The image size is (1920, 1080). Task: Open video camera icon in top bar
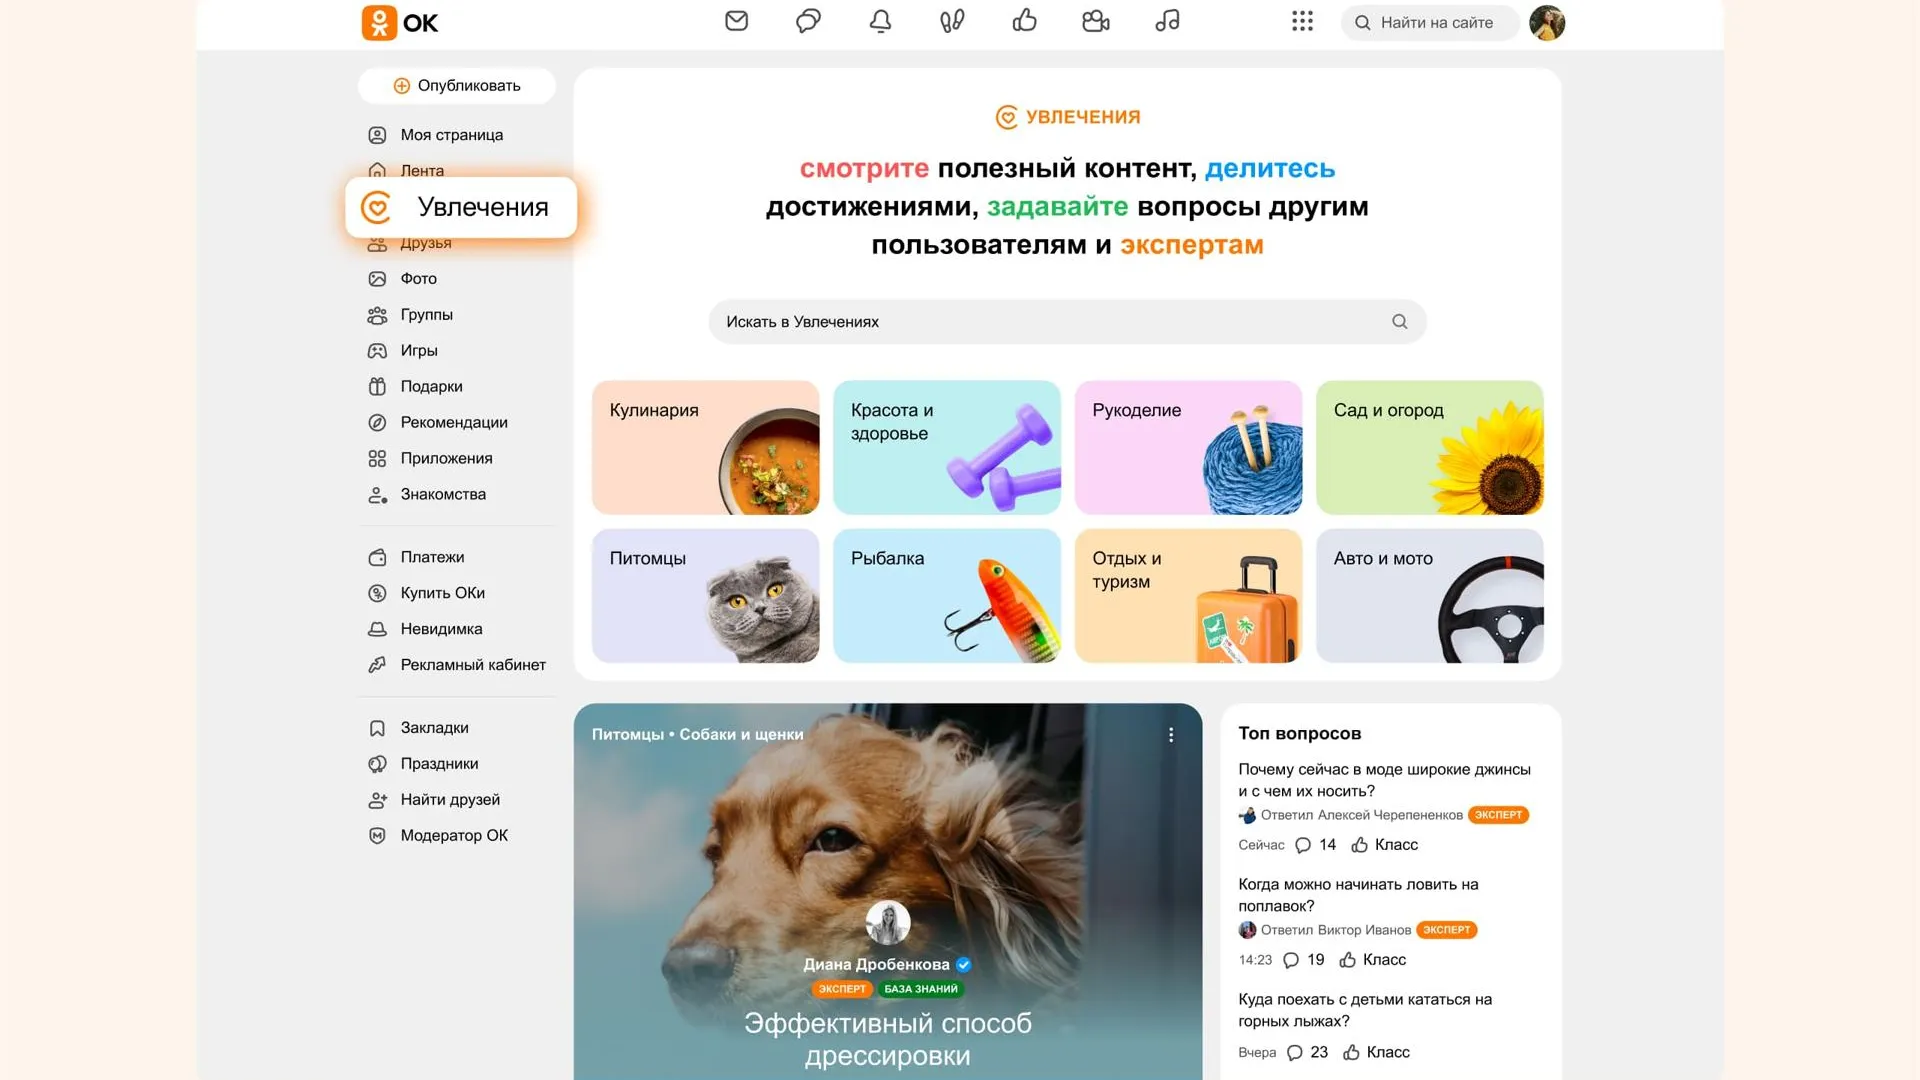click(x=1096, y=21)
